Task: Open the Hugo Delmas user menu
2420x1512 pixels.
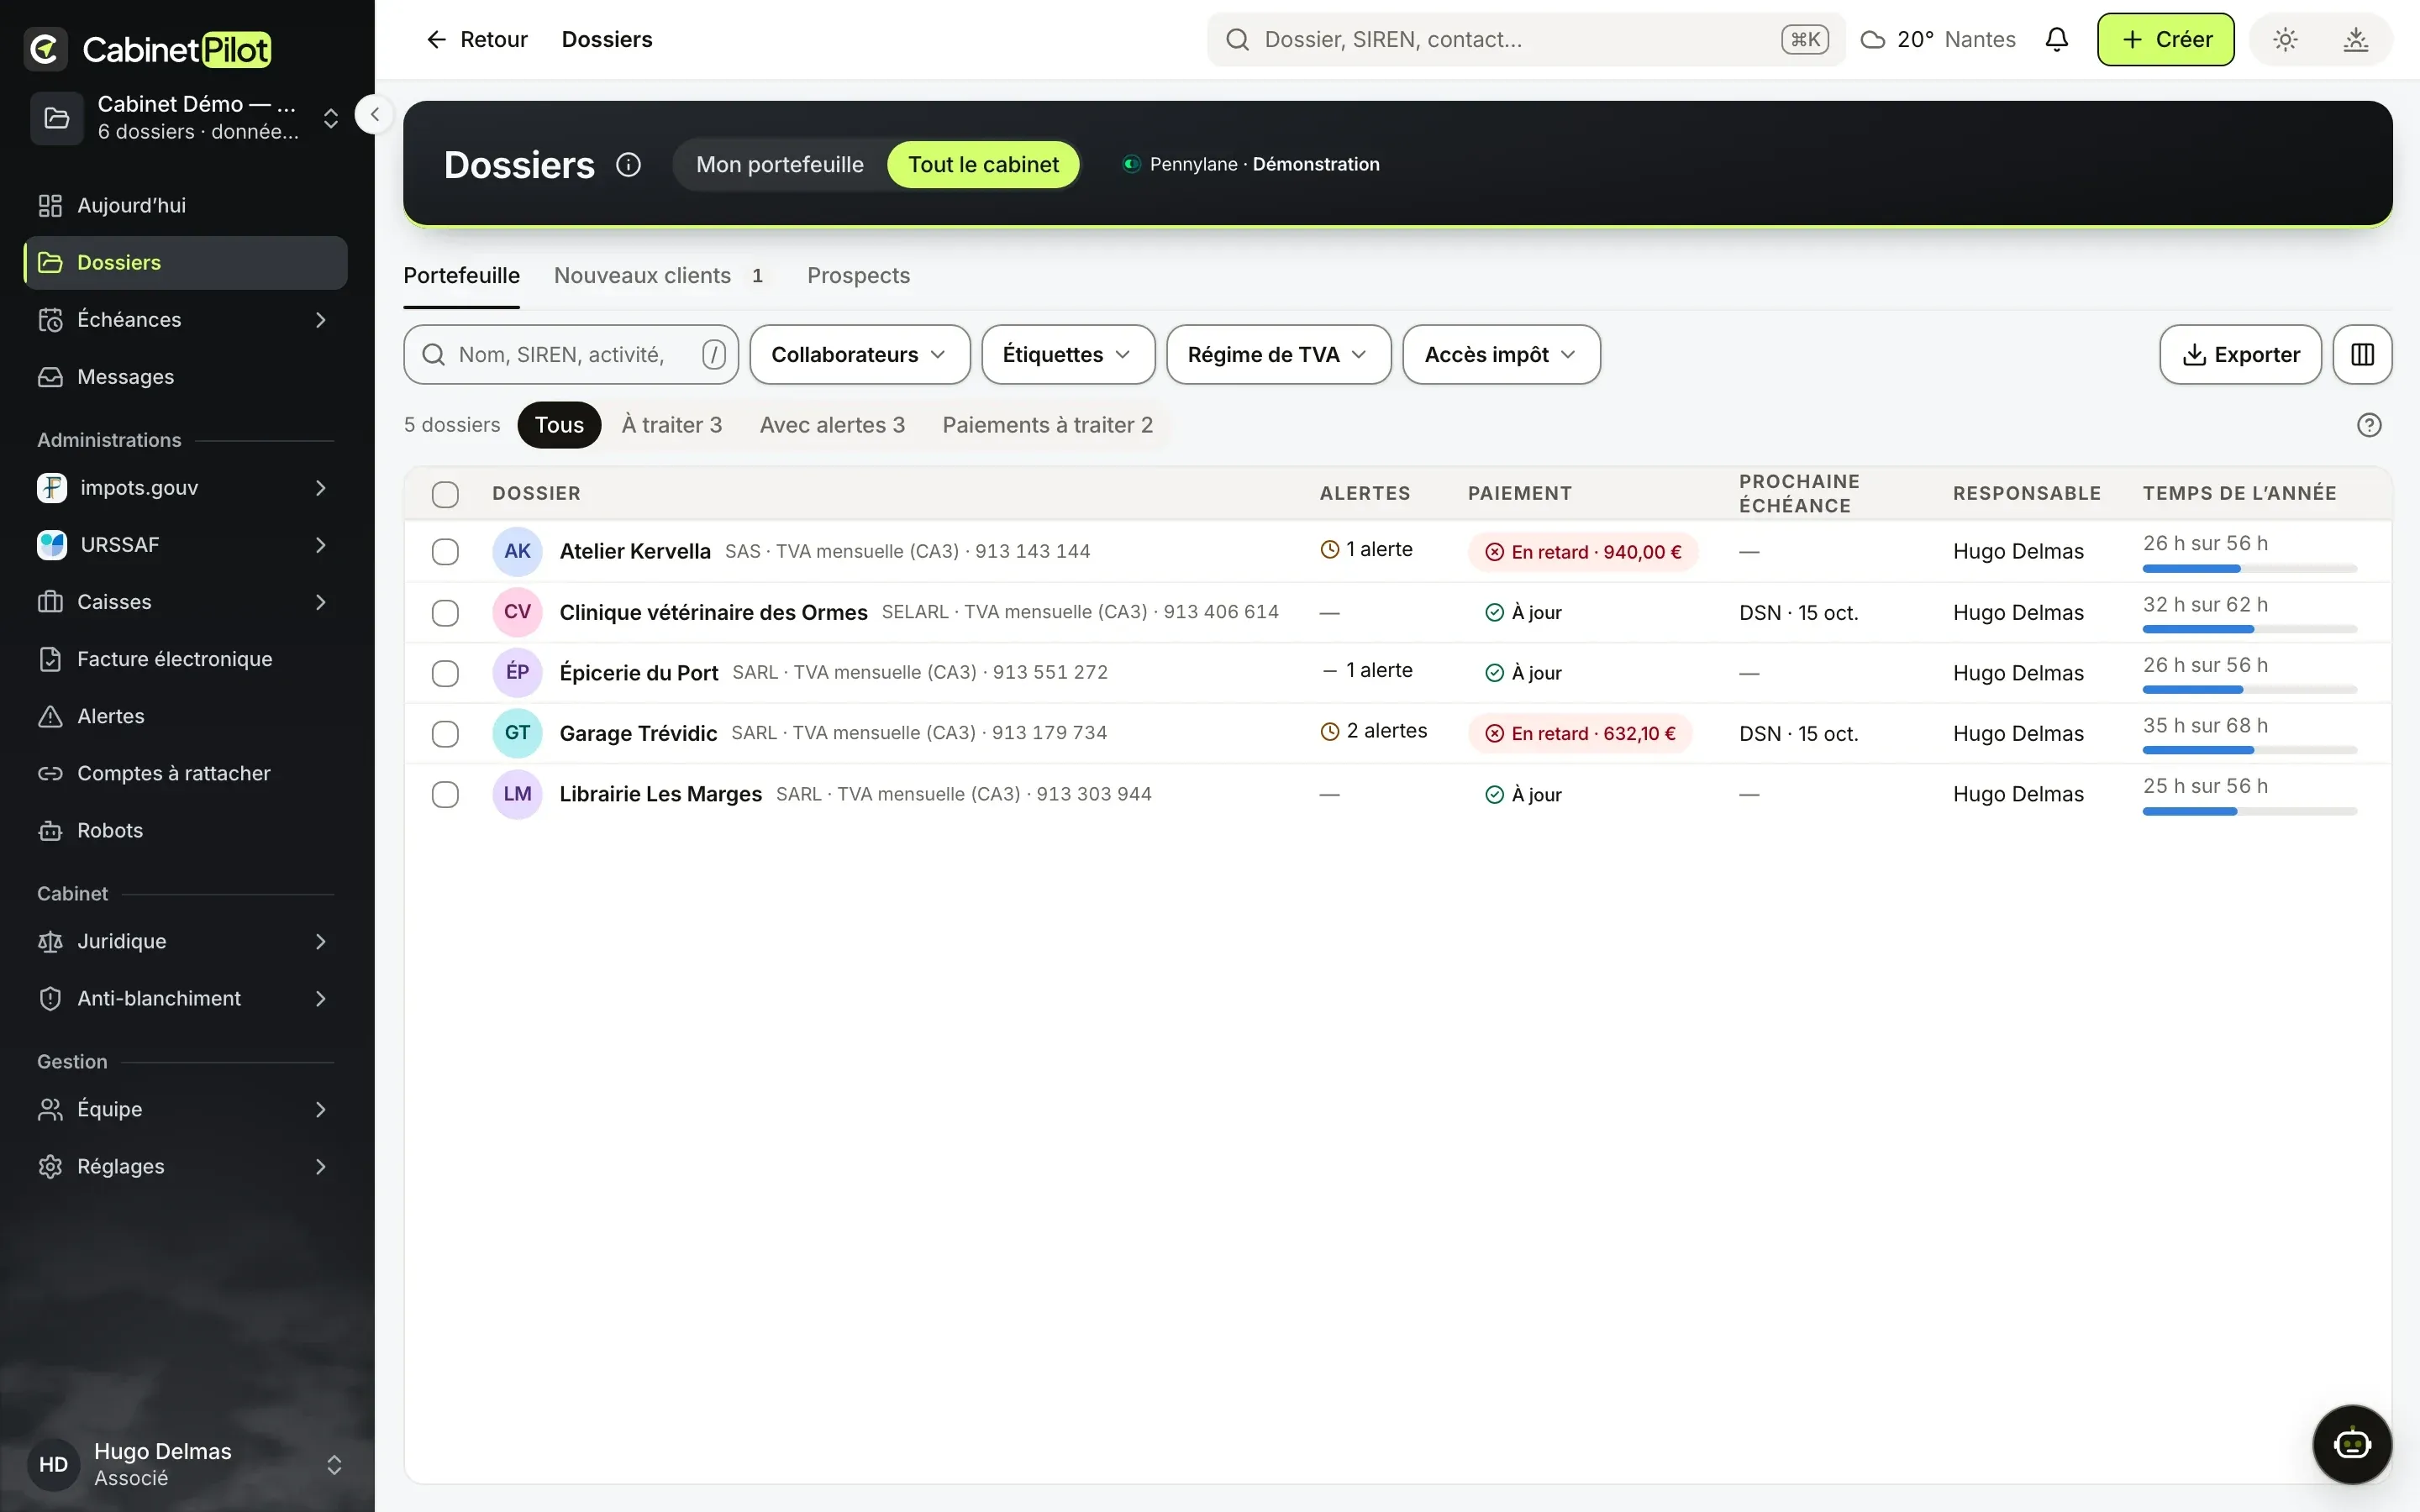Action: (x=185, y=1464)
